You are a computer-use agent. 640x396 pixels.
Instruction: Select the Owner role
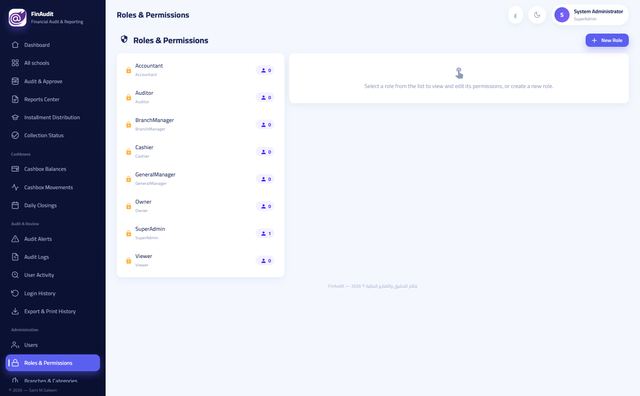(x=200, y=206)
